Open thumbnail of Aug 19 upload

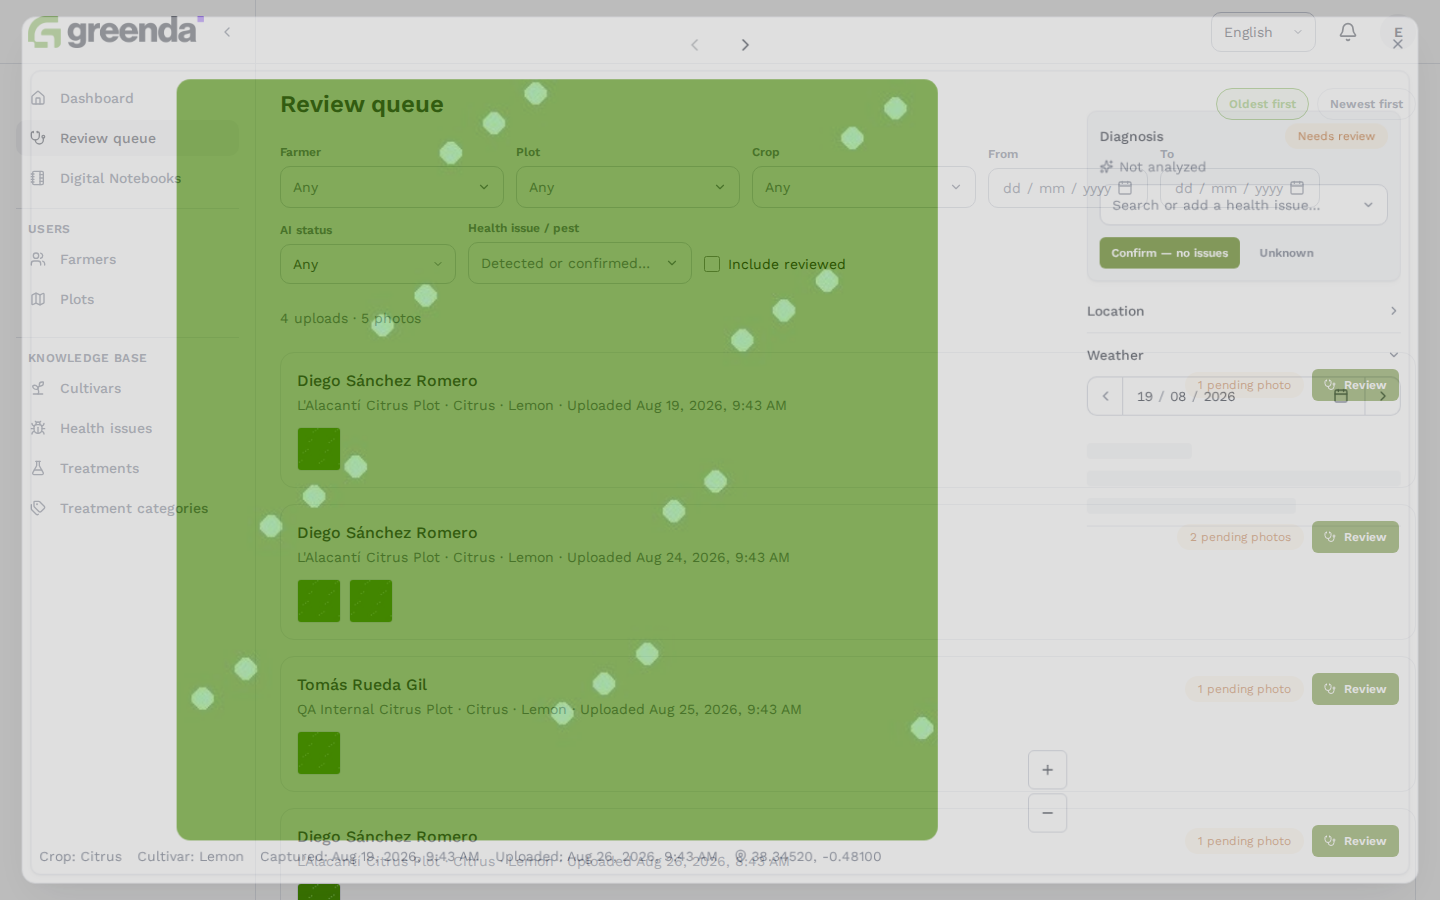[x=319, y=449]
